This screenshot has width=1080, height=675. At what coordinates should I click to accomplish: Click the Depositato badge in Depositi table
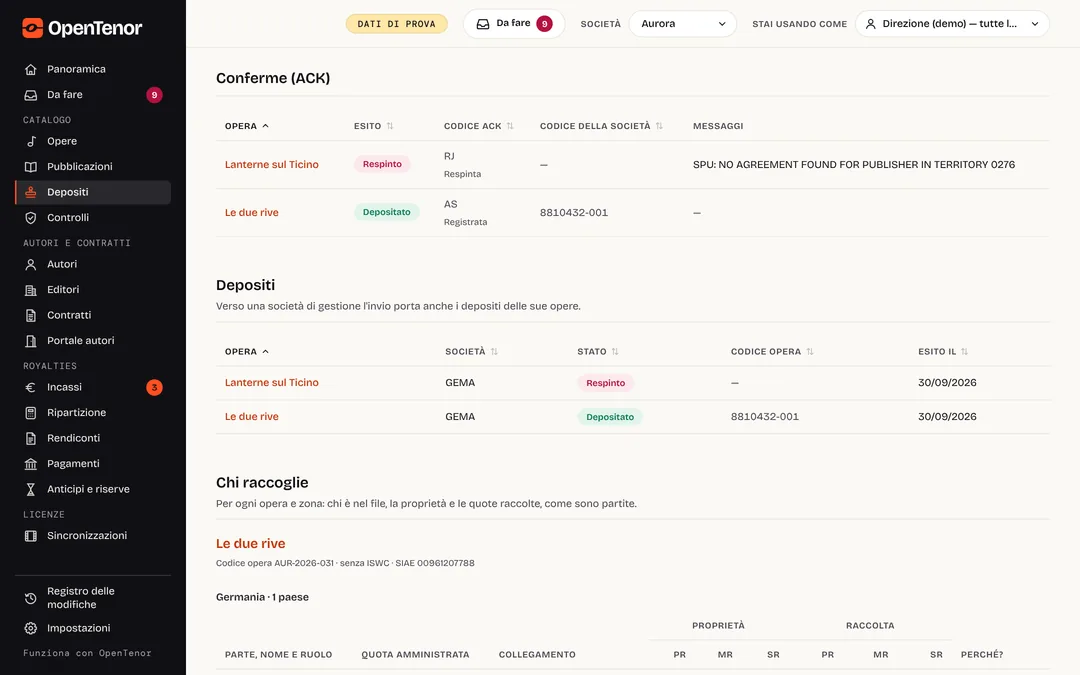(x=610, y=417)
